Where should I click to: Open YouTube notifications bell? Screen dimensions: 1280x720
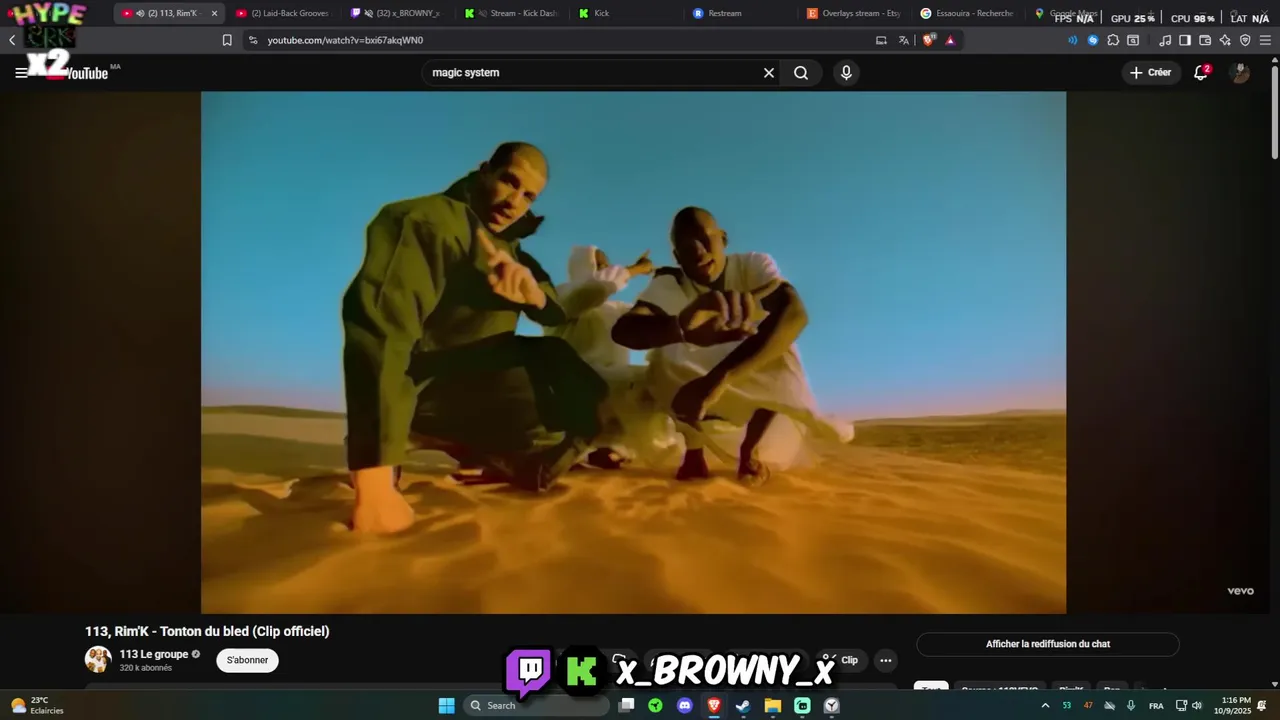click(1201, 72)
